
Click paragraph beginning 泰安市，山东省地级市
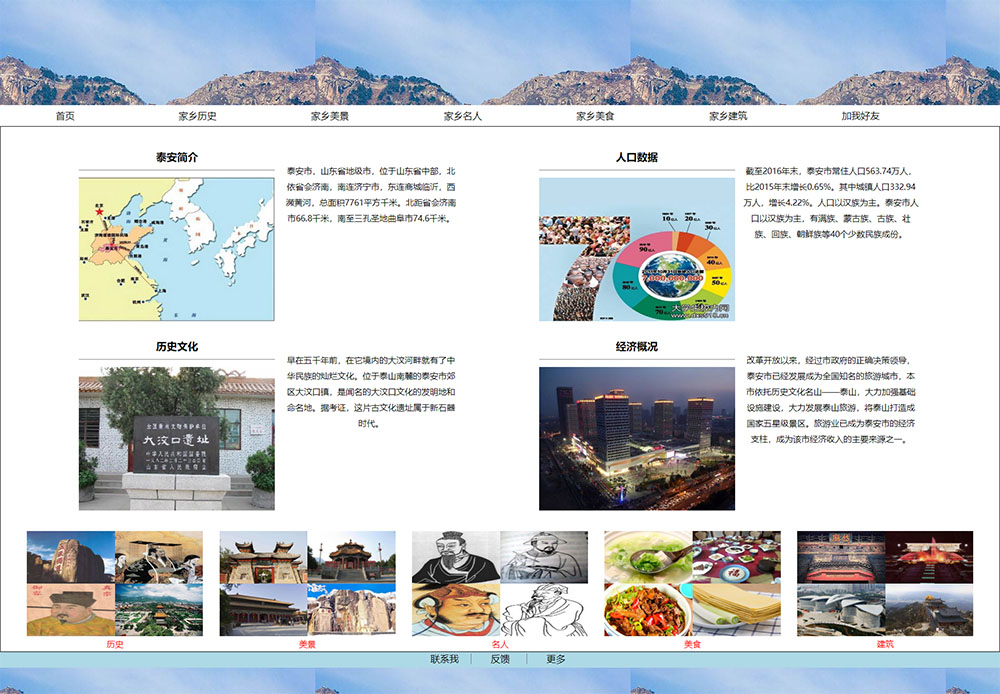click(371, 195)
